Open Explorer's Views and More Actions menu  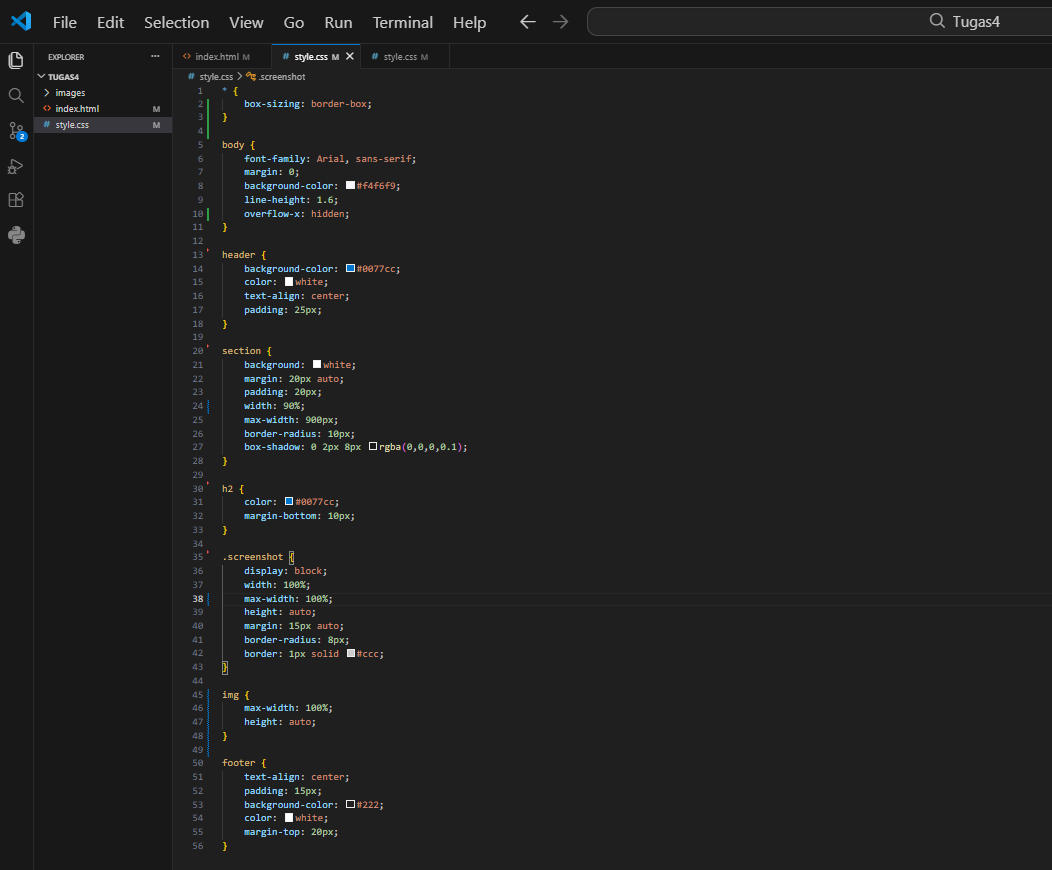coord(155,57)
